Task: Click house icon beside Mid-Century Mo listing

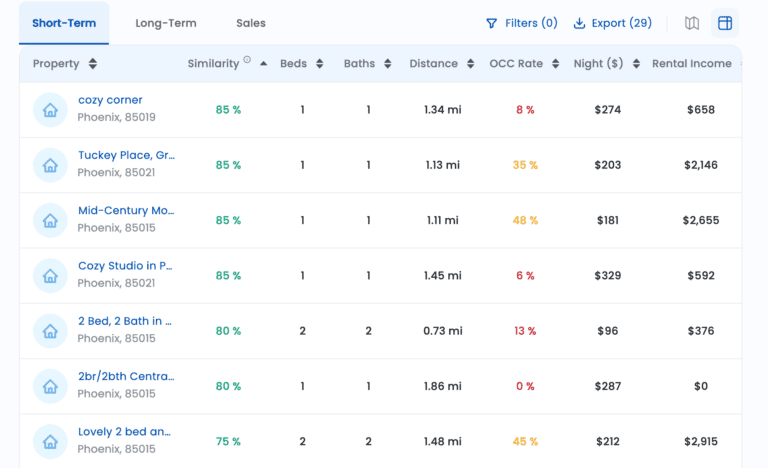Action: (x=50, y=220)
